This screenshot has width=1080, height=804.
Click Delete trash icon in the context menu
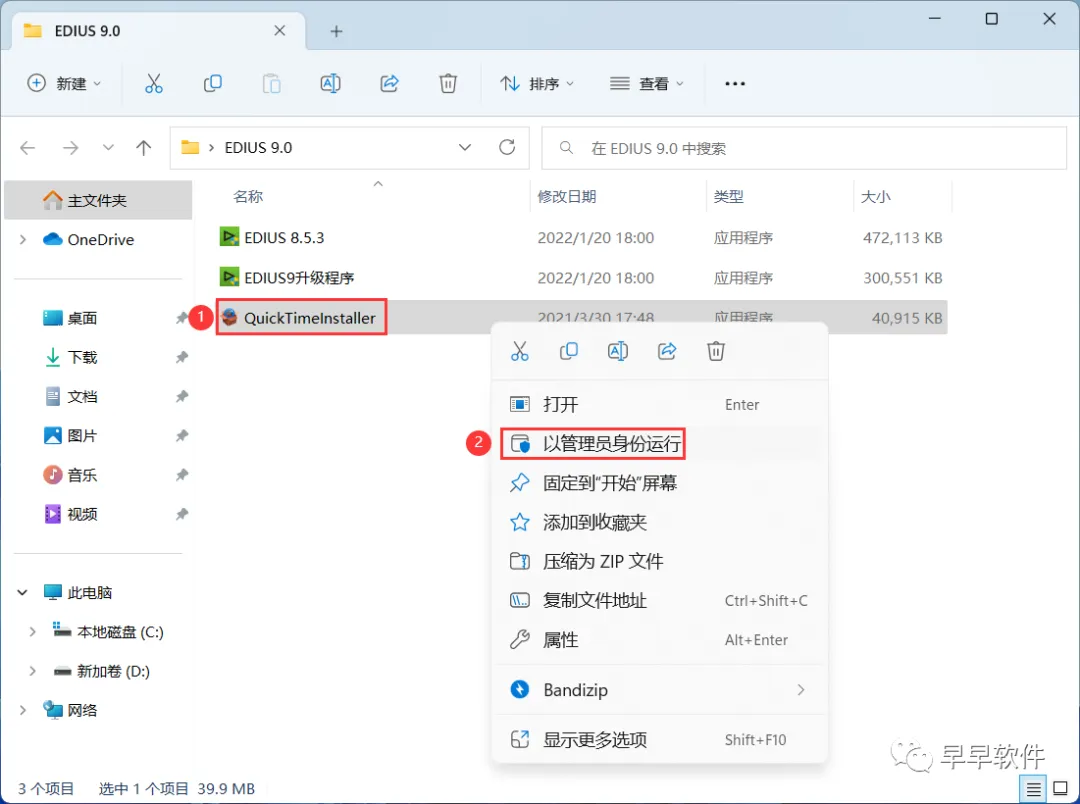click(716, 351)
